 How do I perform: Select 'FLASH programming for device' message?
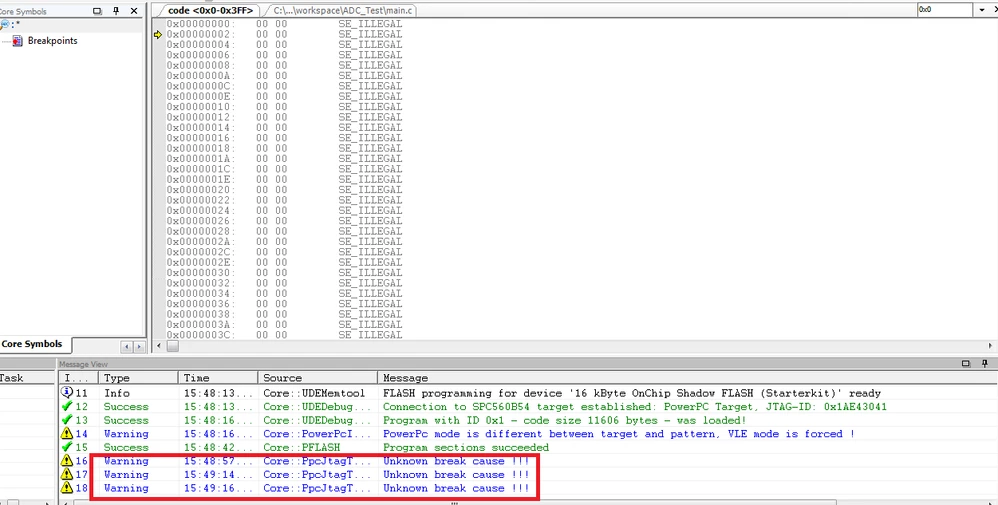tap(632, 394)
